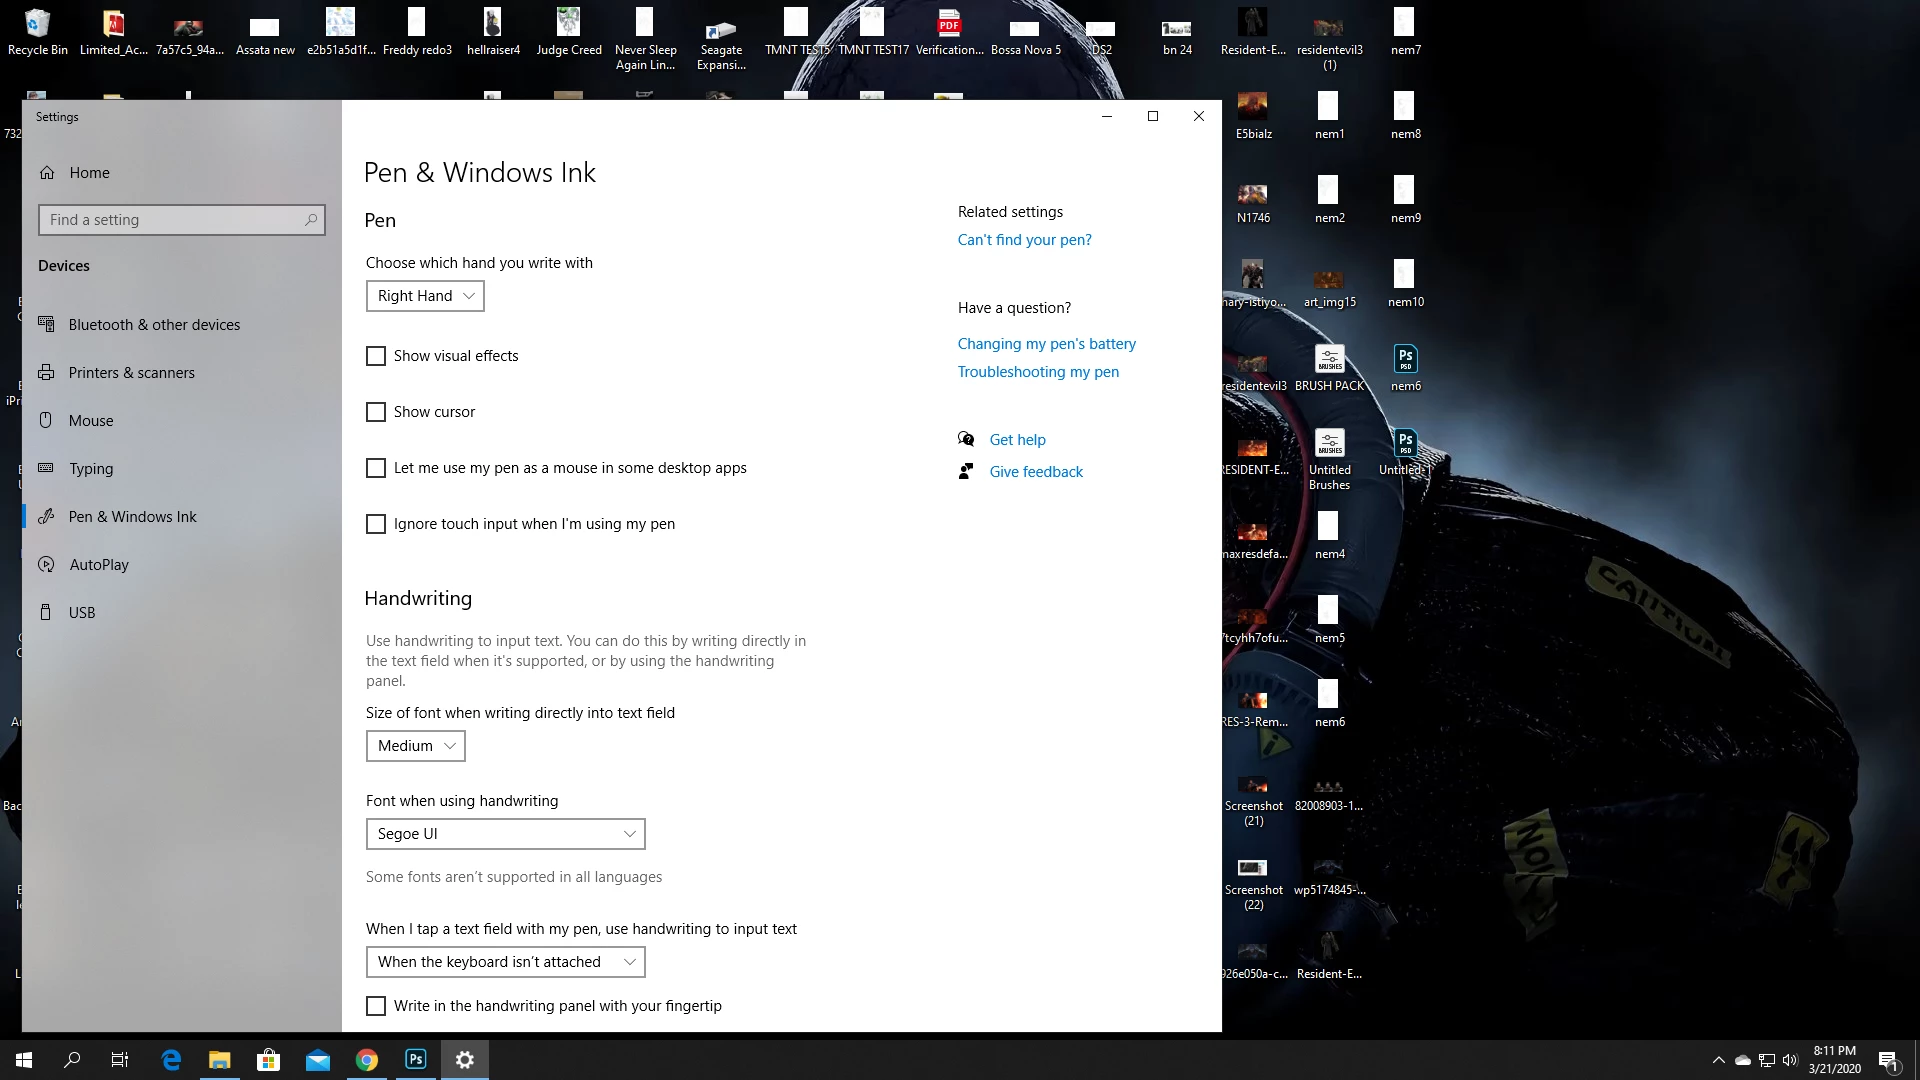This screenshot has width=1920, height=1080.
Task: Open Can't find your pen link
Action: pos(1024,240)
